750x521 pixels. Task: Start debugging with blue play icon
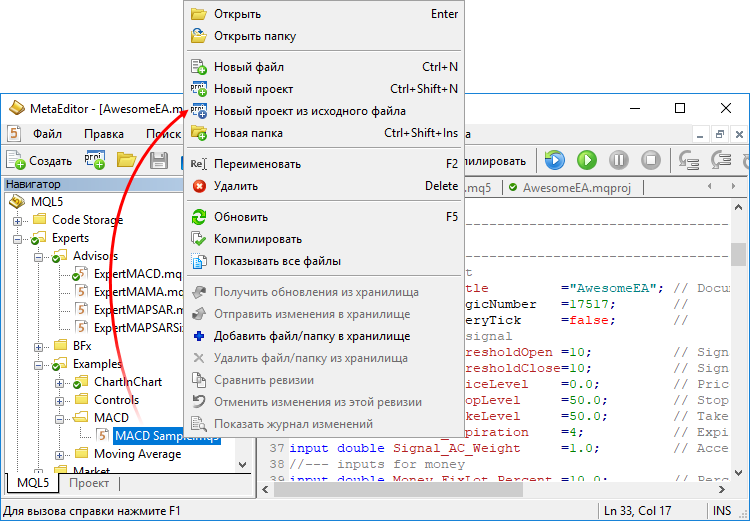pos(555,160)
